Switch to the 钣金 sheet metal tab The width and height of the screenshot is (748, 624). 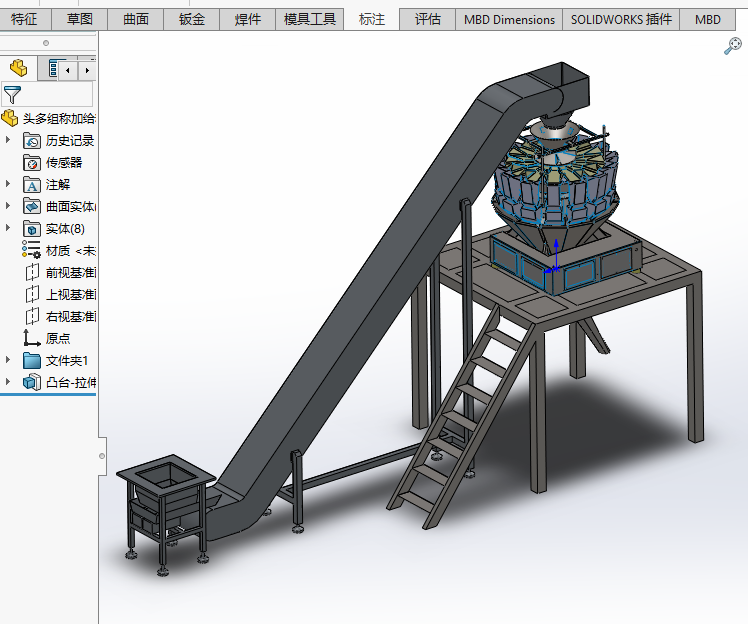tap(191, 19)
